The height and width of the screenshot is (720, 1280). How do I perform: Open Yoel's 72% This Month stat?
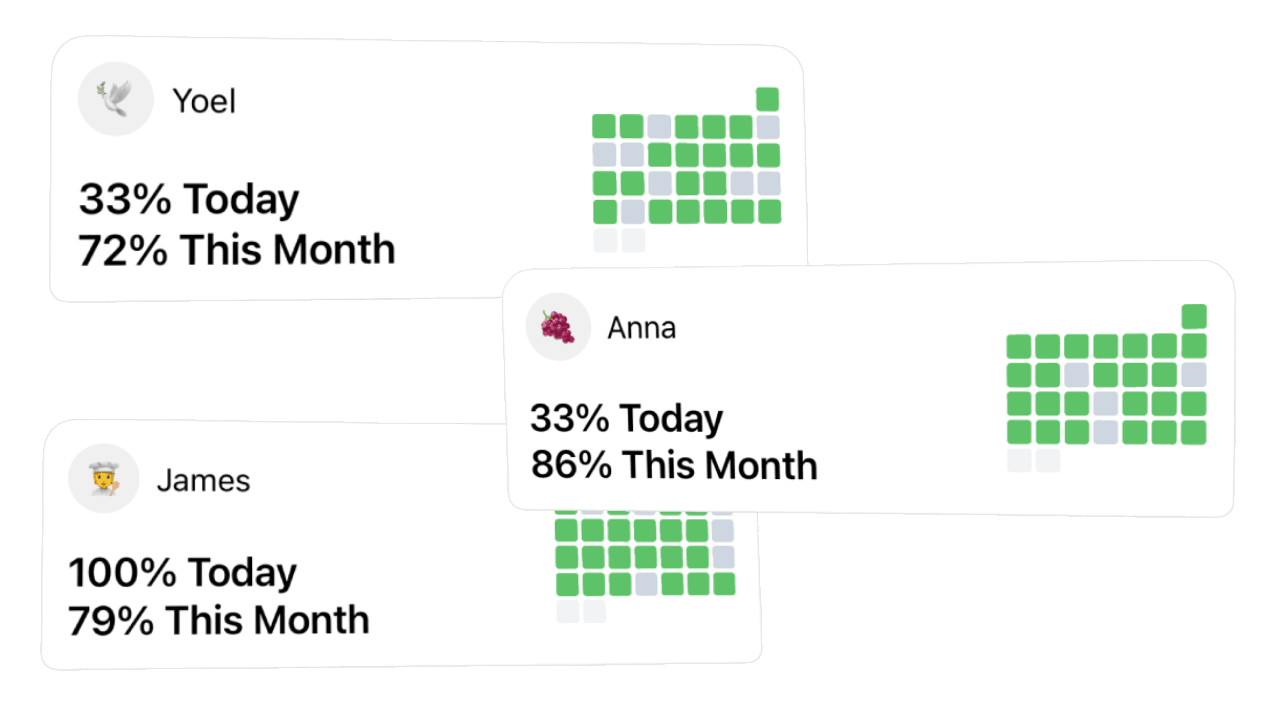(x=237, y=249)
